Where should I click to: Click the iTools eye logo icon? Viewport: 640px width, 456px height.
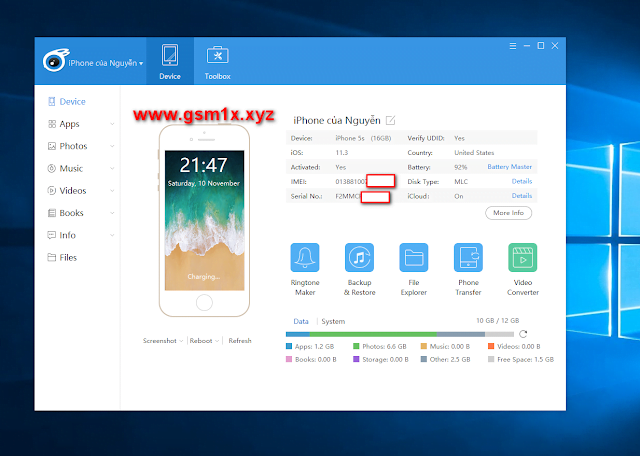(55, 60)
